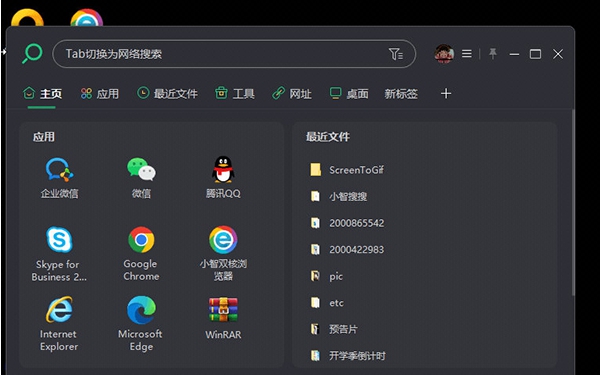Switch to 工具 tab
600x375 pixels.
(235, 93)
